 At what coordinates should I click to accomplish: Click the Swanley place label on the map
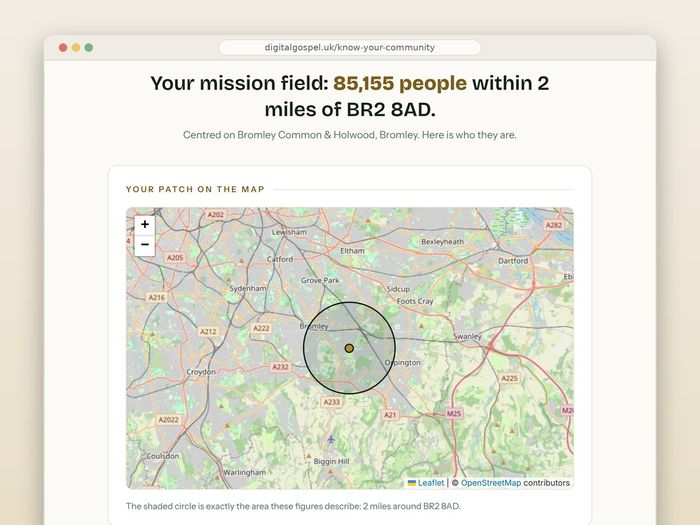click(467, 337)
